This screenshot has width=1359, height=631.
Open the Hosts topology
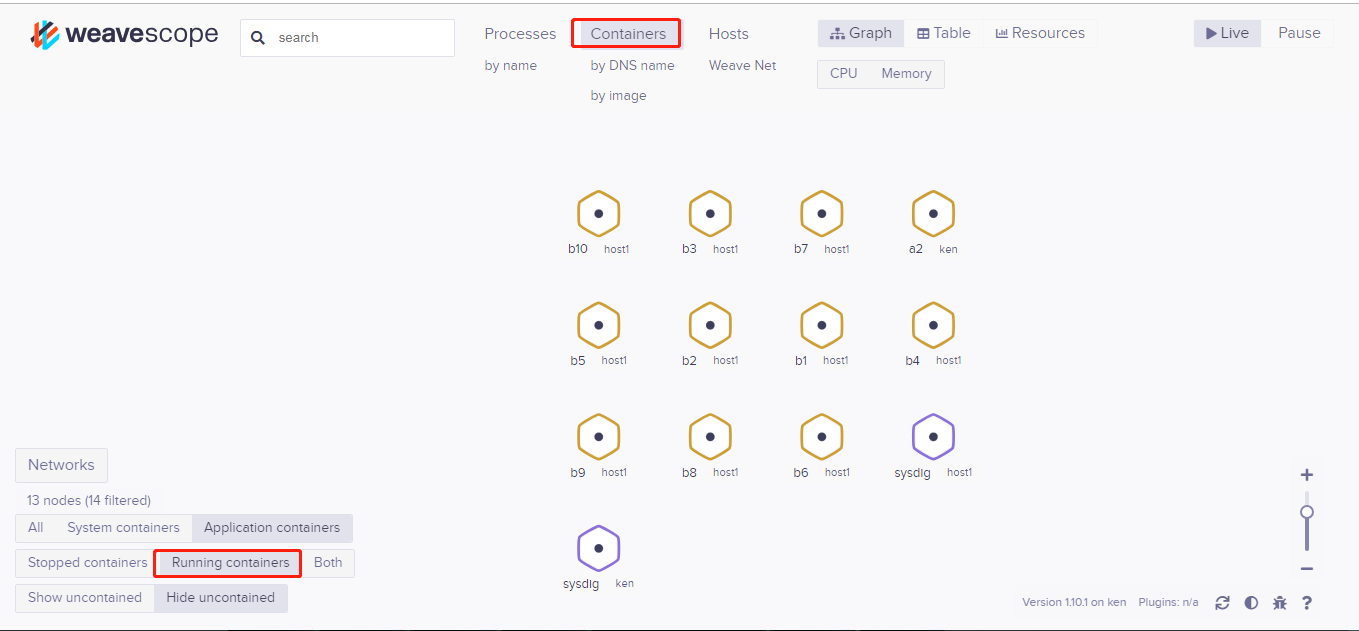tap(728, 33)
